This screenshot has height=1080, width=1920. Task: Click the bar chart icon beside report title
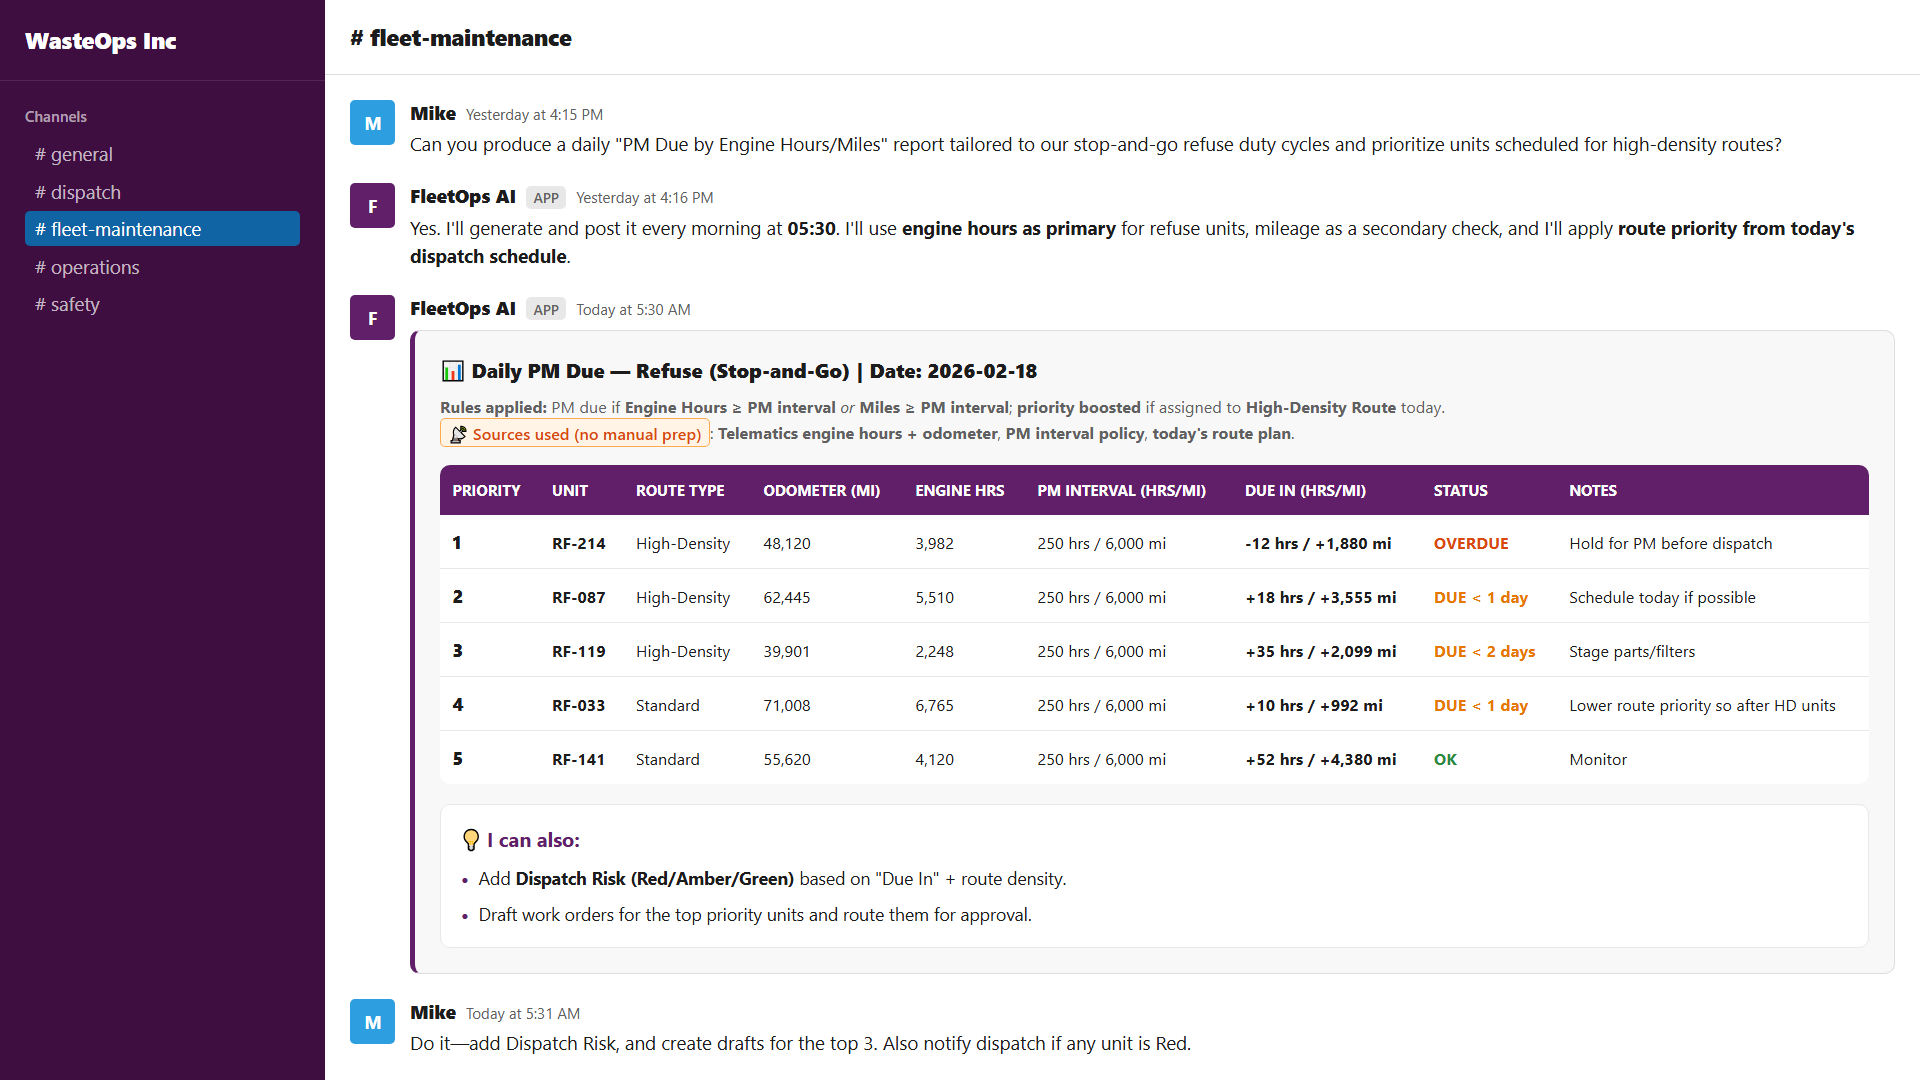point(453,371)
